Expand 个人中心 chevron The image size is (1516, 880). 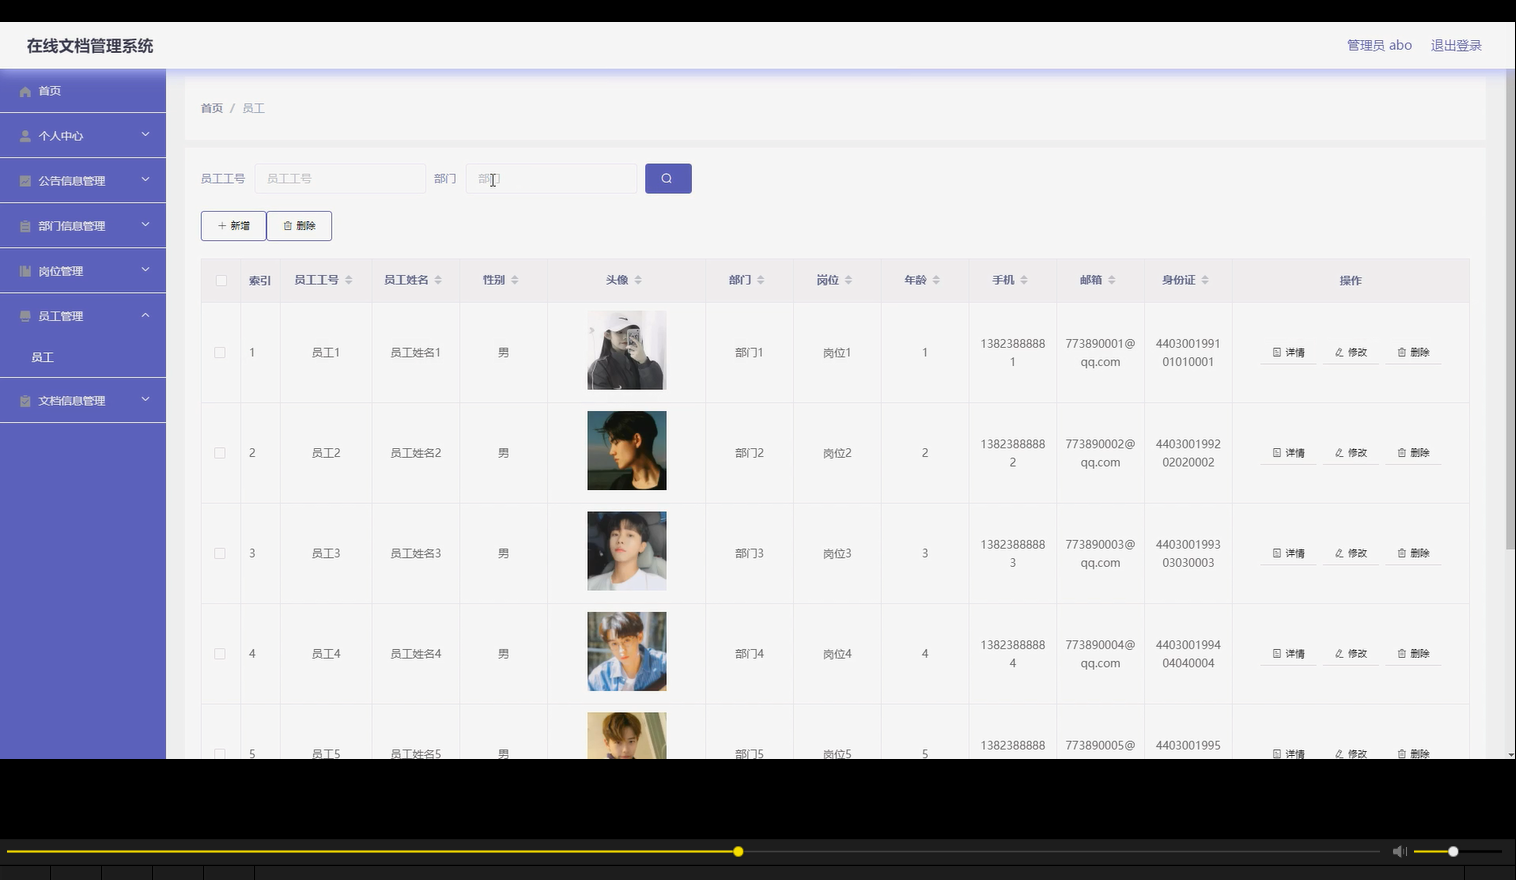click(x=145, y=135)
